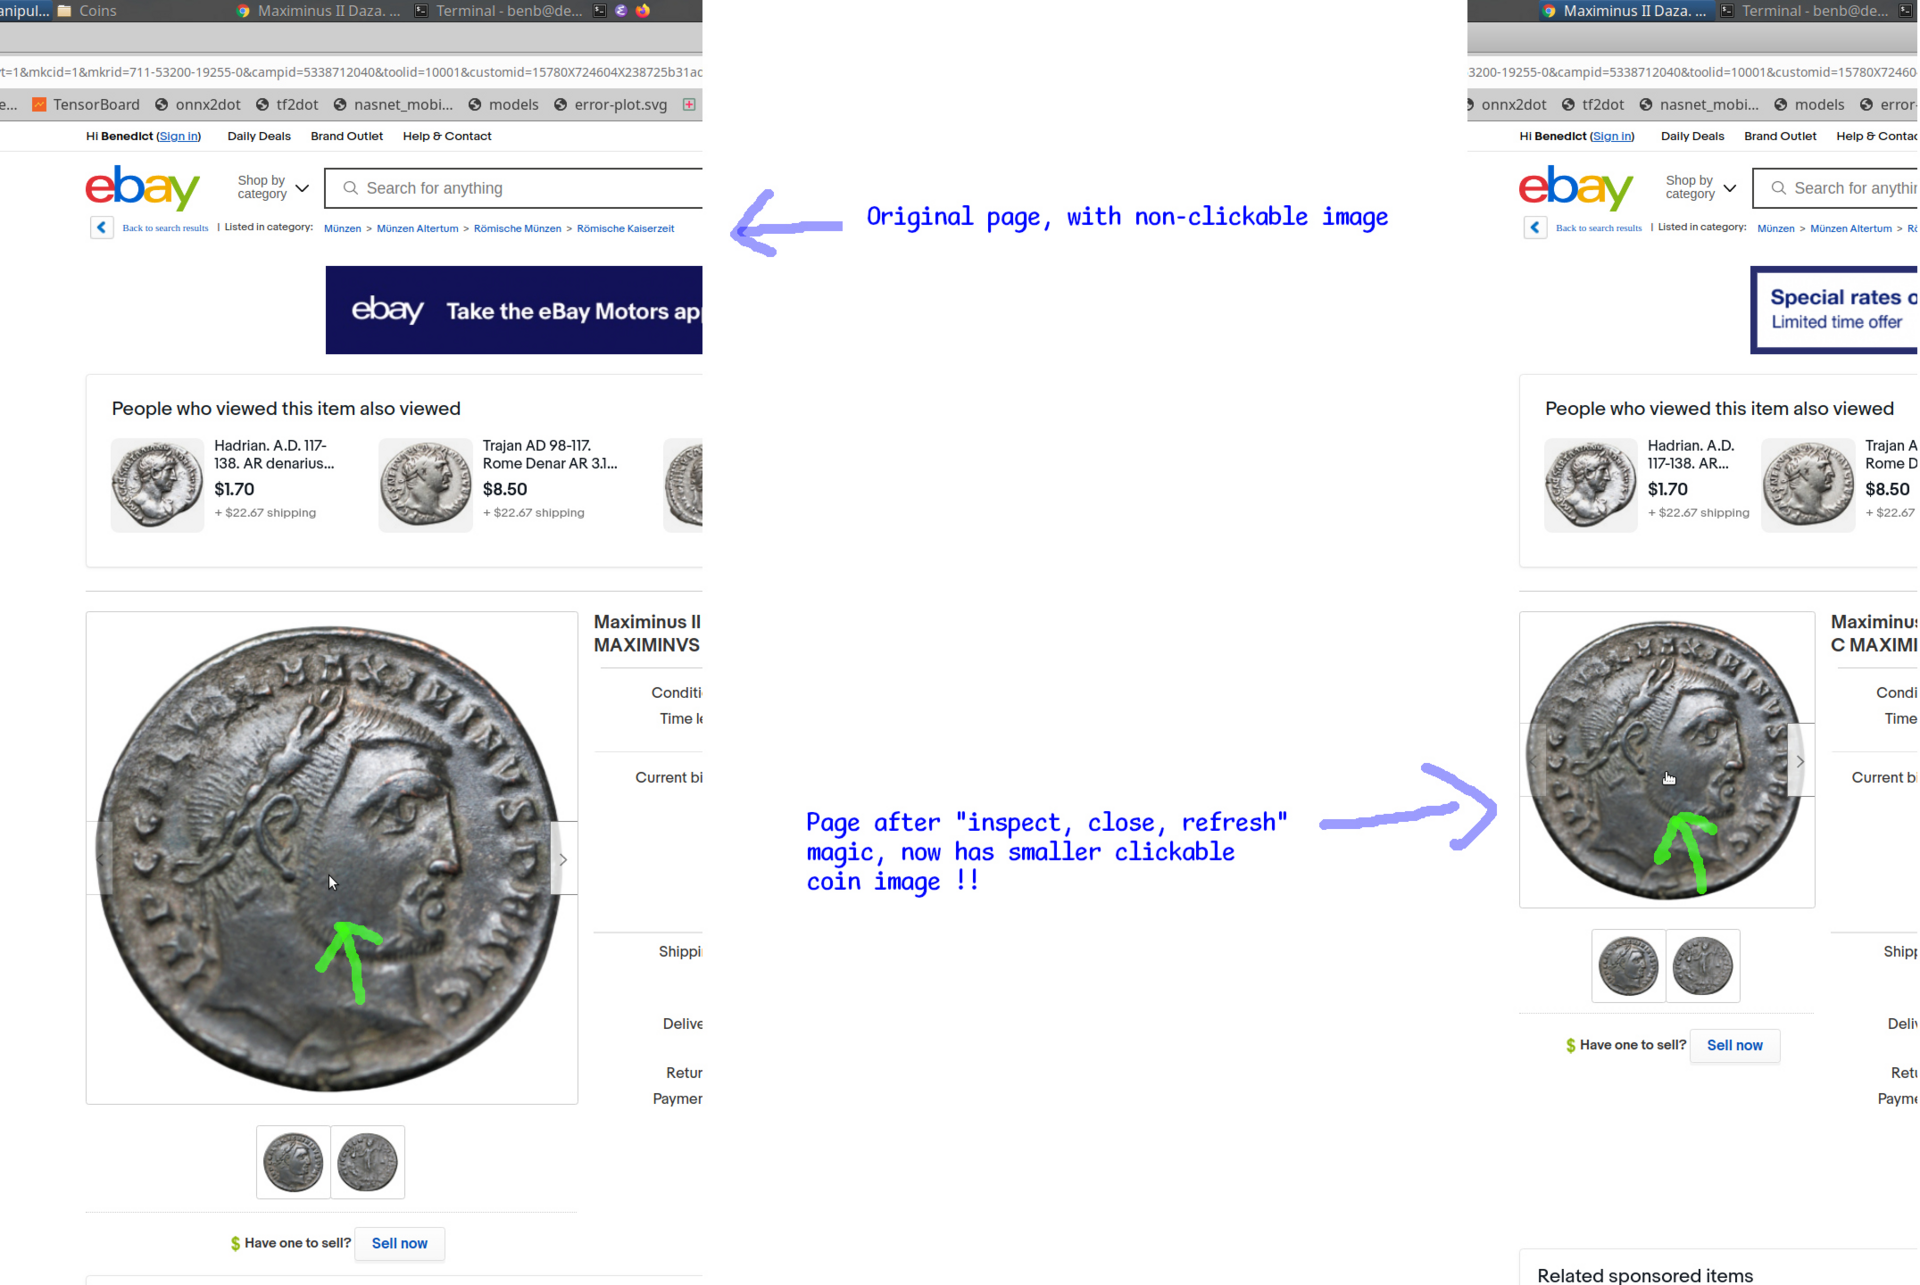Open Münzen Altertum breadcrumb on right page
The image size is (1920, 1285).
(1851, 228)
